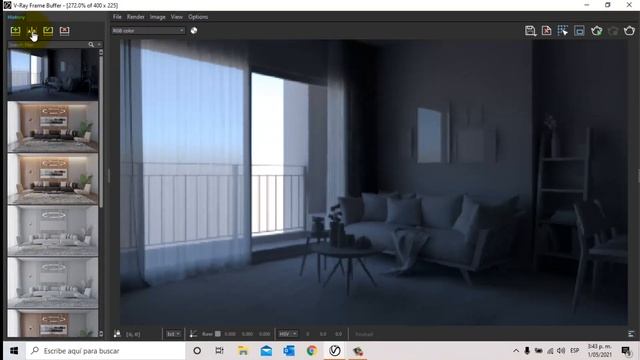Open the 1x1 sample size dropdown
The width and height of the screenshot is (640, 360).
173,334
